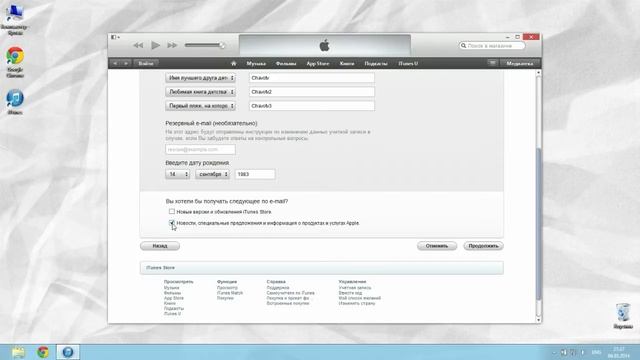The width and height of the screenshot is (640, 360).
Task: Click the list icon beside Медиатека
Action: (x=493, y=63)
